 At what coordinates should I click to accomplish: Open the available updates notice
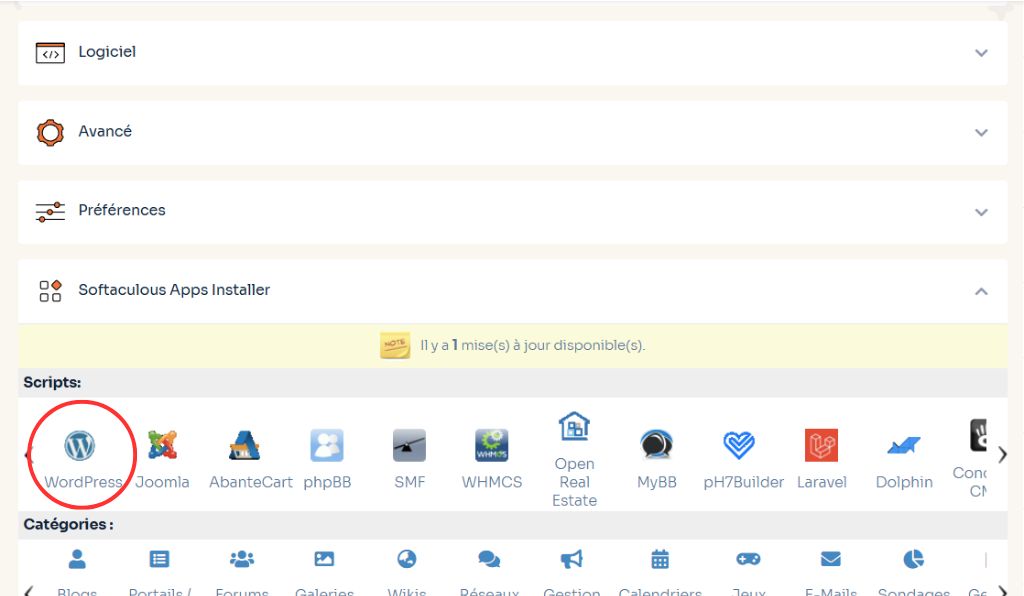click(532, 345)
